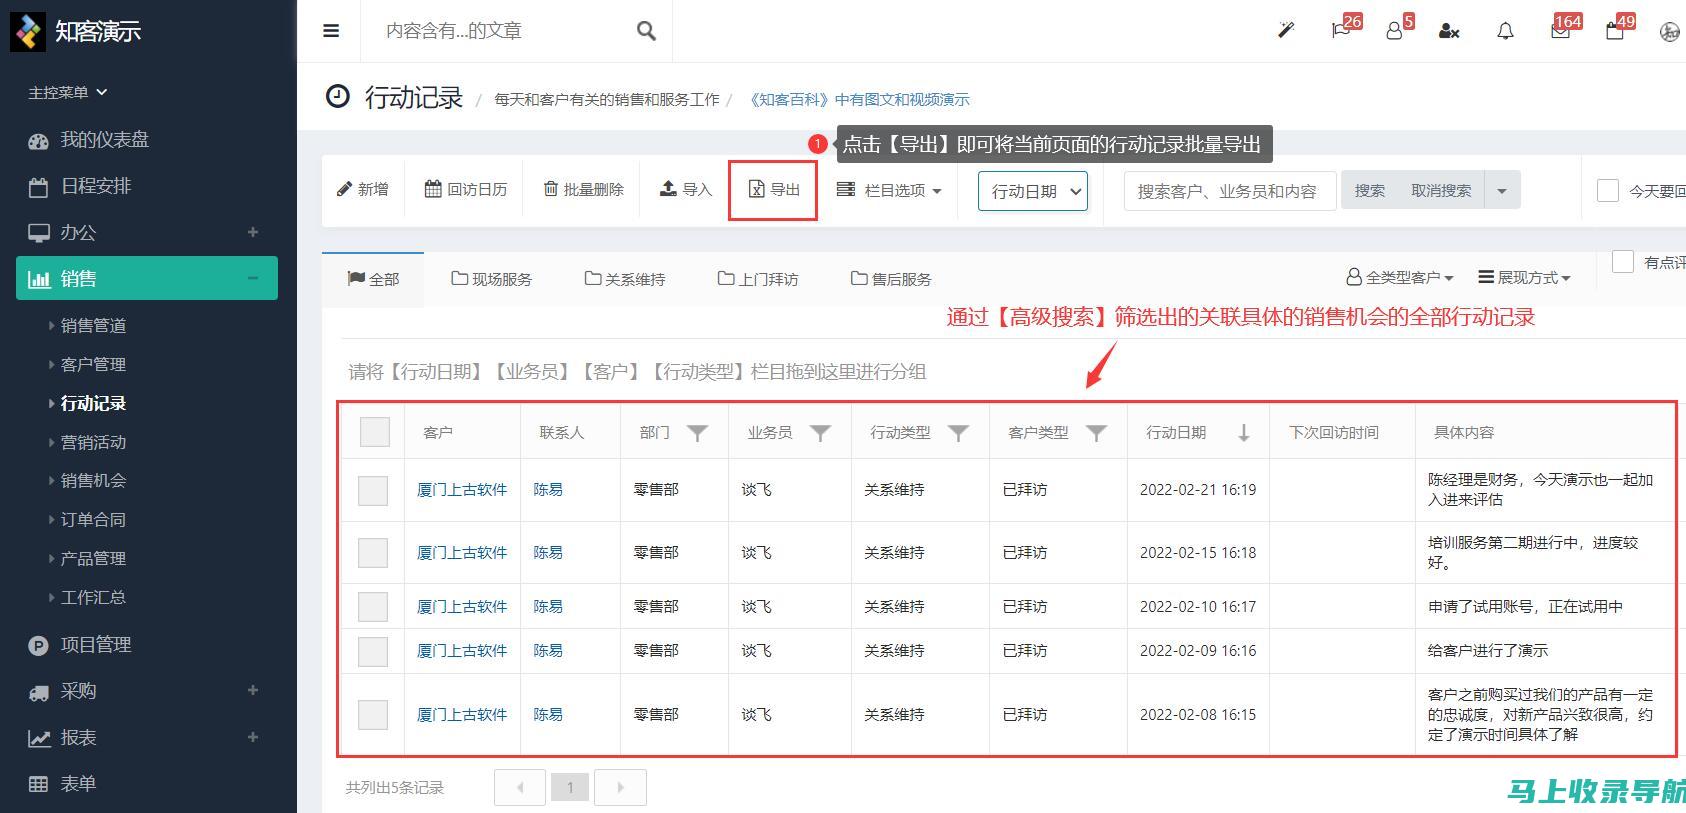Open the magic wand tool icon

1286,31
